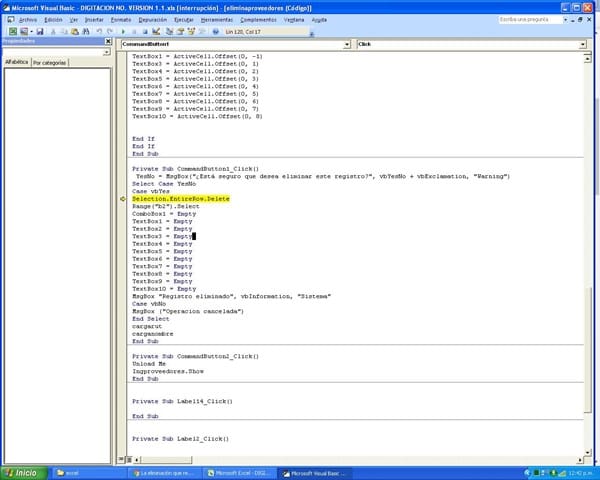600x480 pixels.
Task: Click the Save icon in the toolbar
Action: click(38, 32)
